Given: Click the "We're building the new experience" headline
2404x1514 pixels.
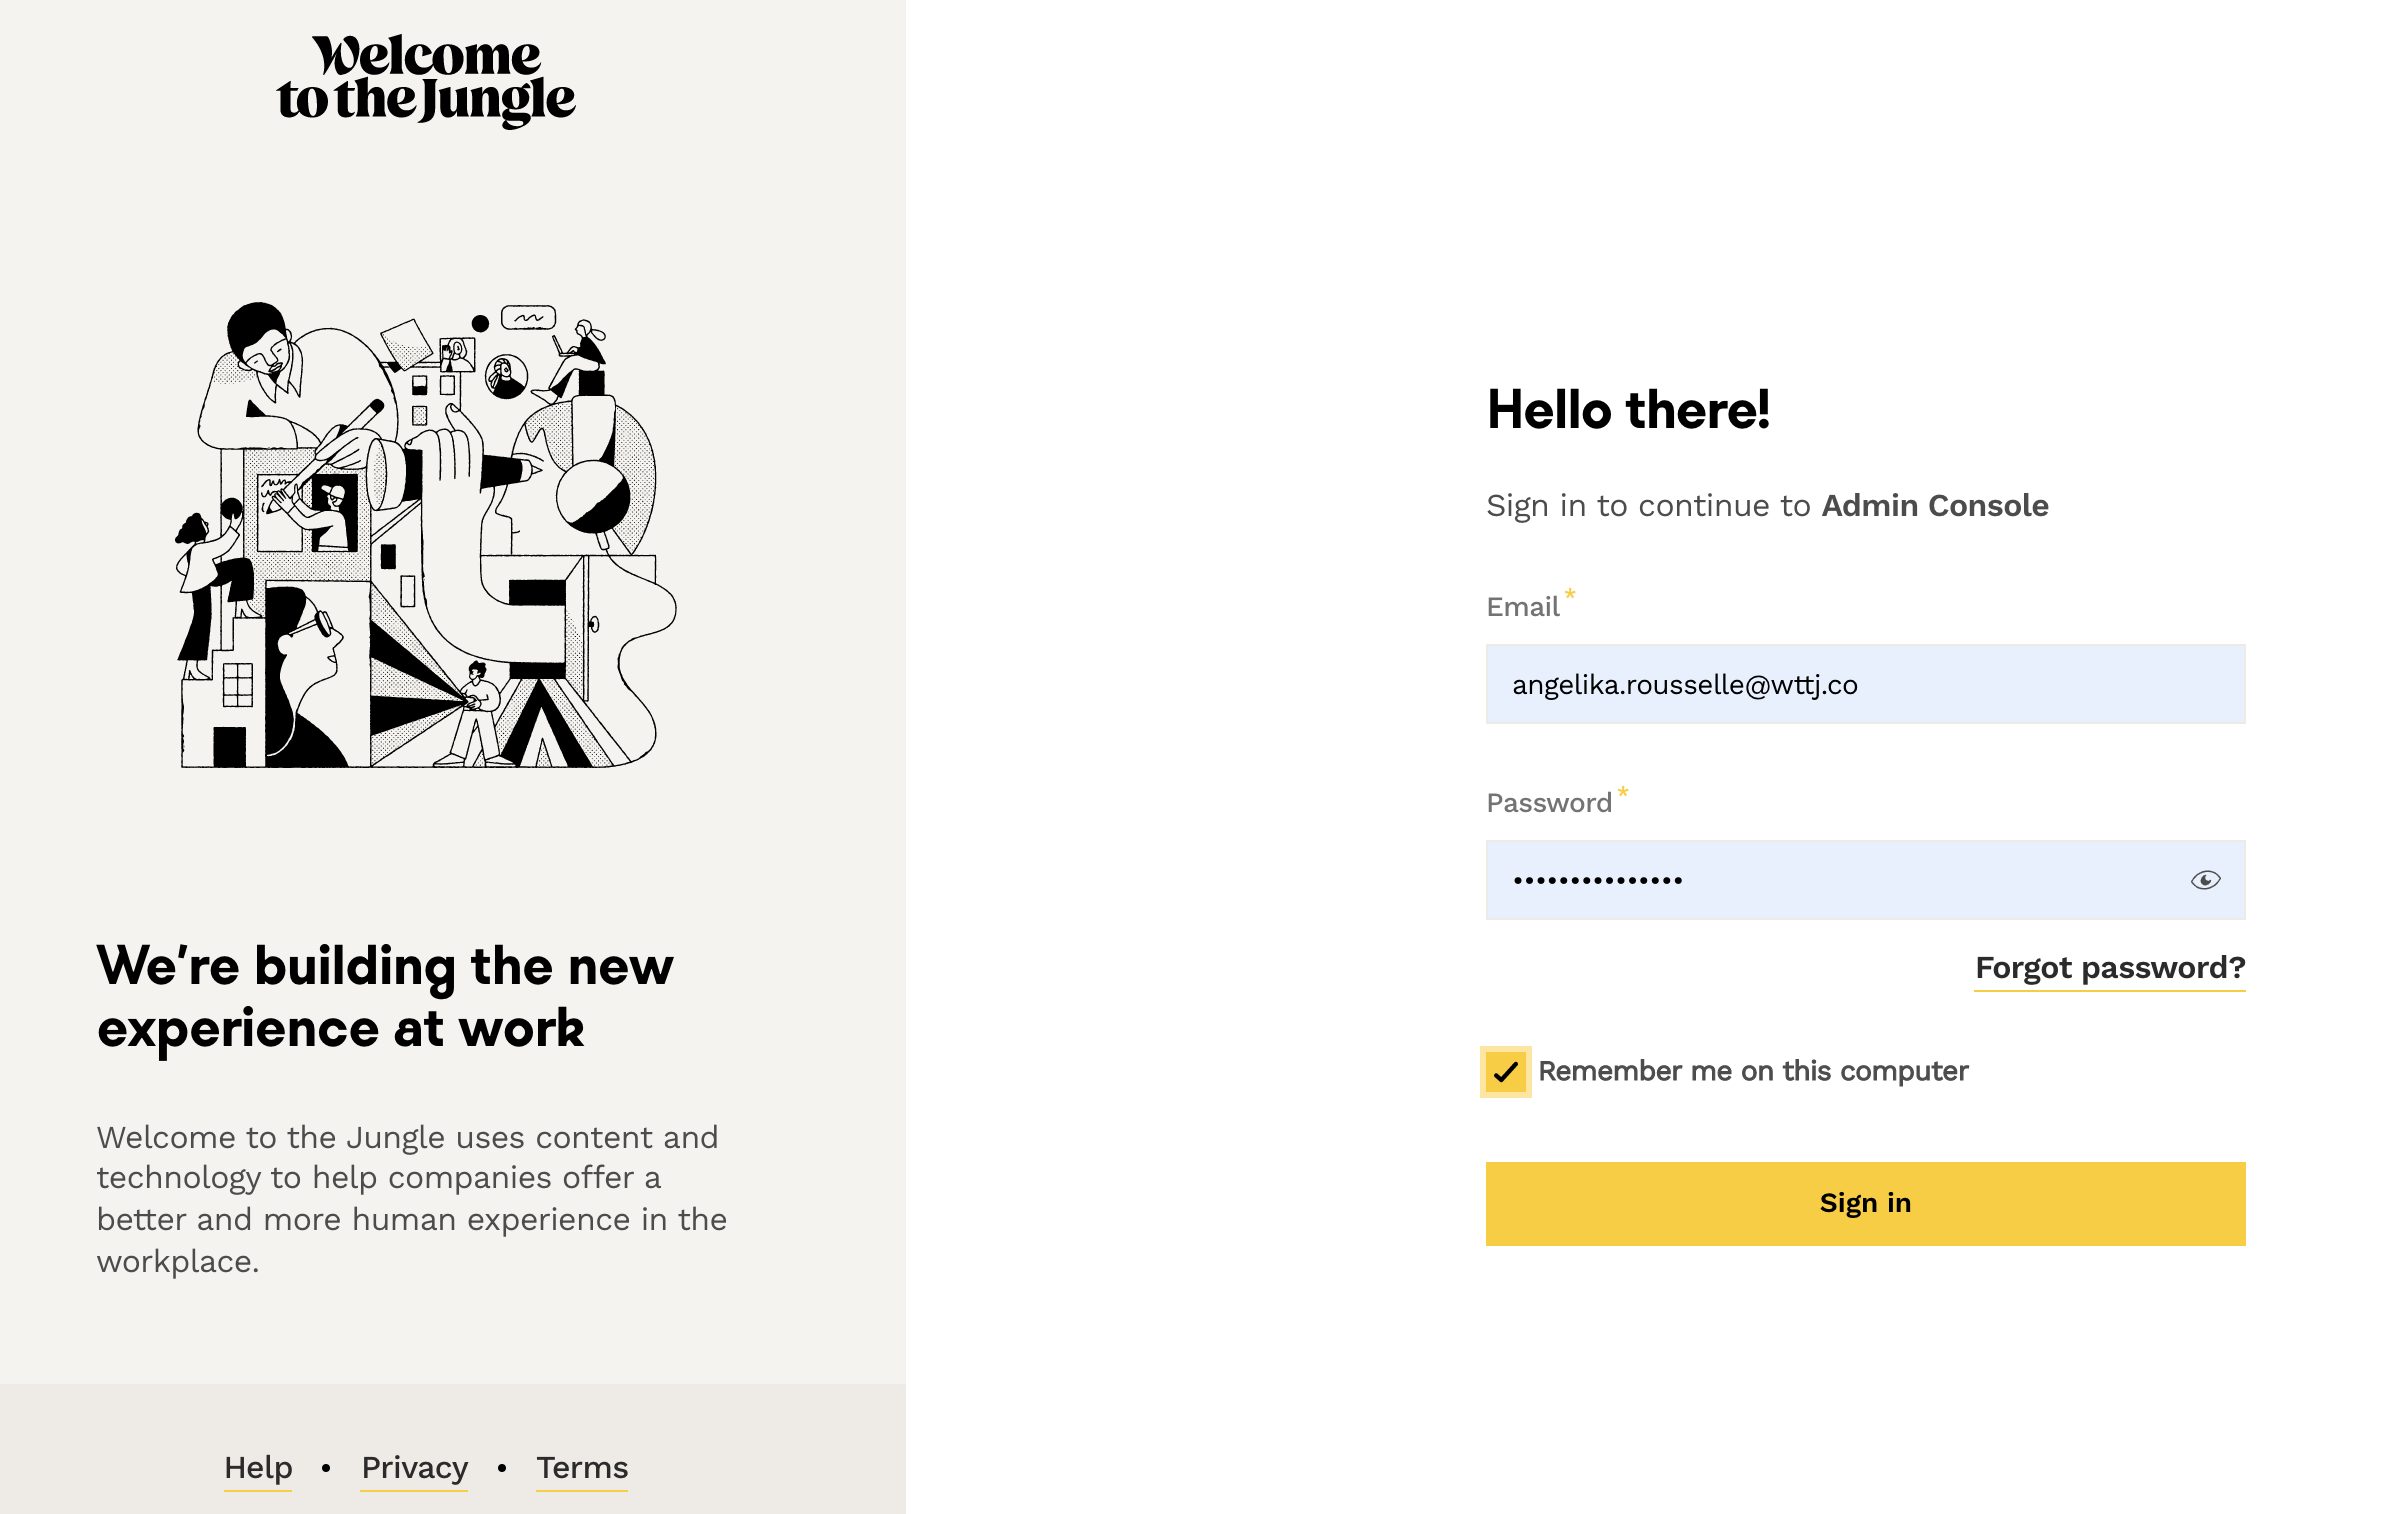Looking at the screenshot, I should 385,997.
